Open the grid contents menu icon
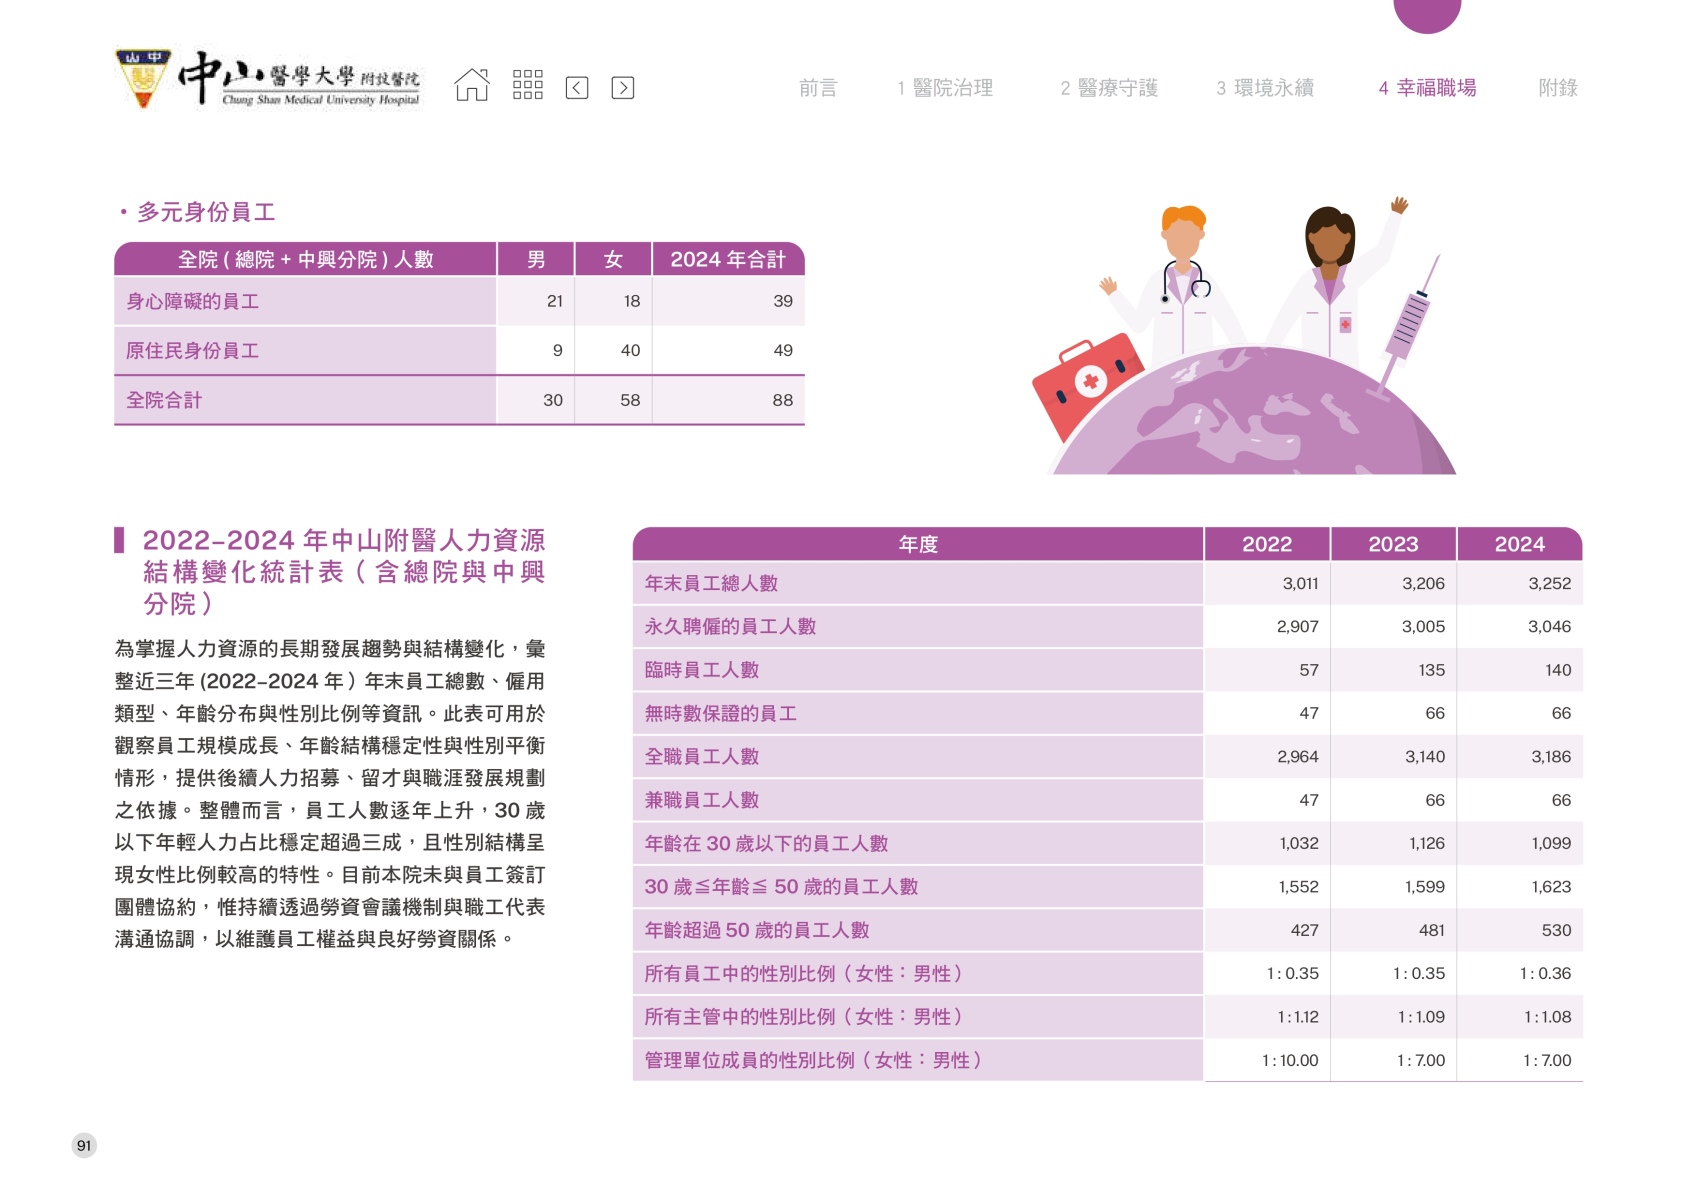The width and height of the screenshot is (1697, 1200). (x=527, y=86)
